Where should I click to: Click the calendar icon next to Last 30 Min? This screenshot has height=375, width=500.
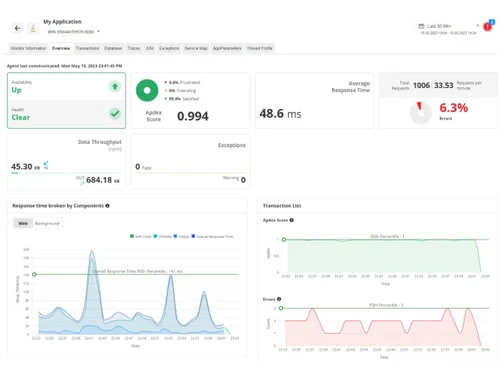pyautogui.click(x=421, y=26)
